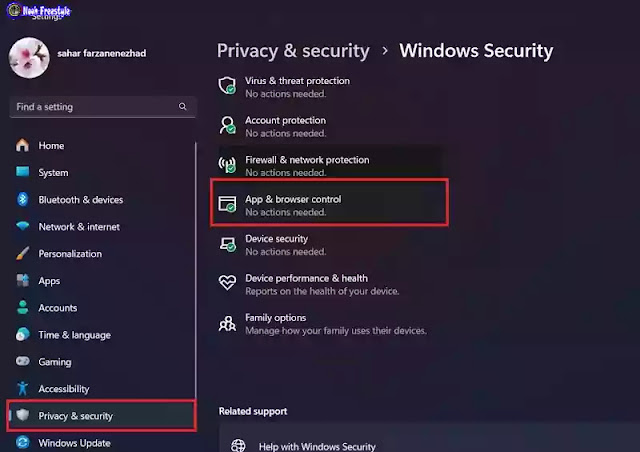This screenshot has width=640, height=452.
Task: Click the Family options people icon
Action: tap(227, 323)
